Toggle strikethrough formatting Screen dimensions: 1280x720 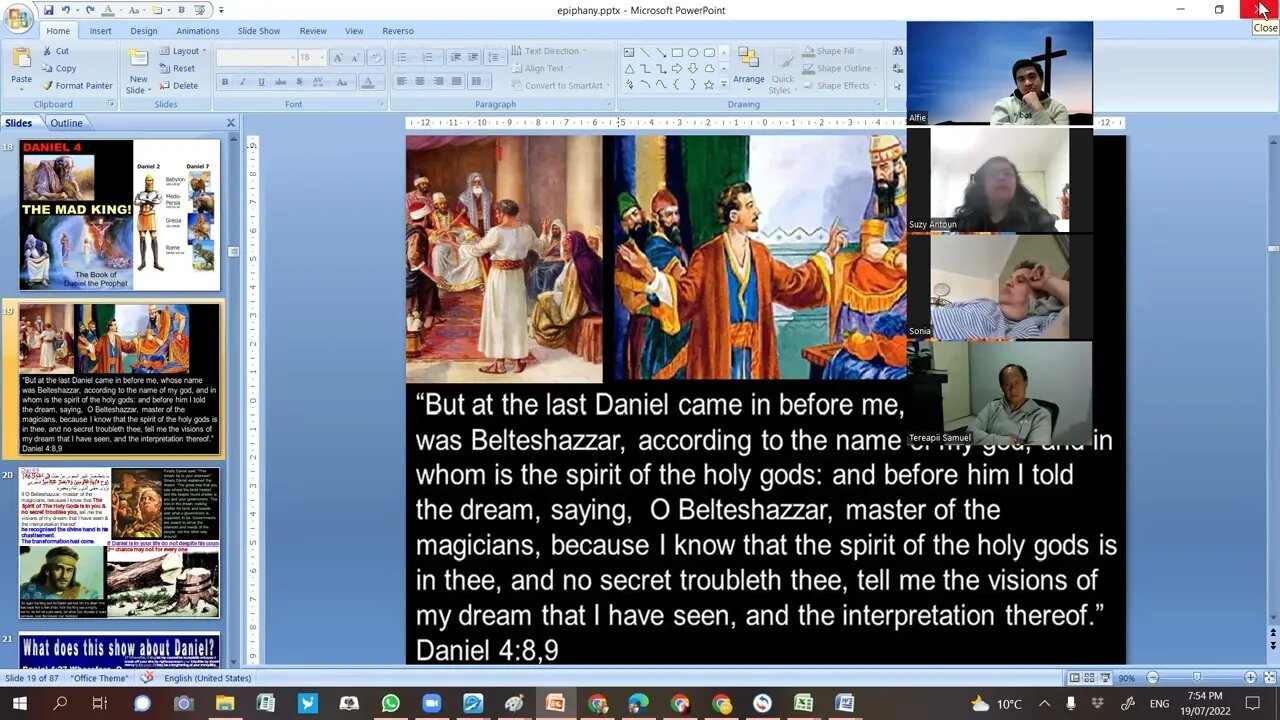tap(281, 82)
